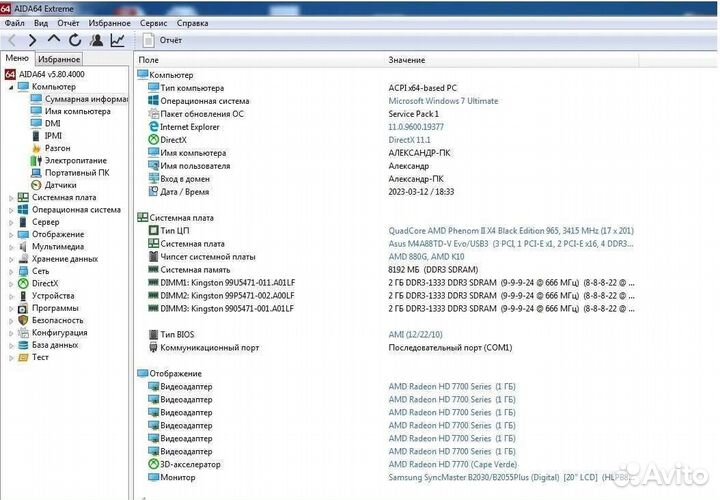Screen dimensions: 720x500
Task: Click the Значение column header
Action: 406,60
